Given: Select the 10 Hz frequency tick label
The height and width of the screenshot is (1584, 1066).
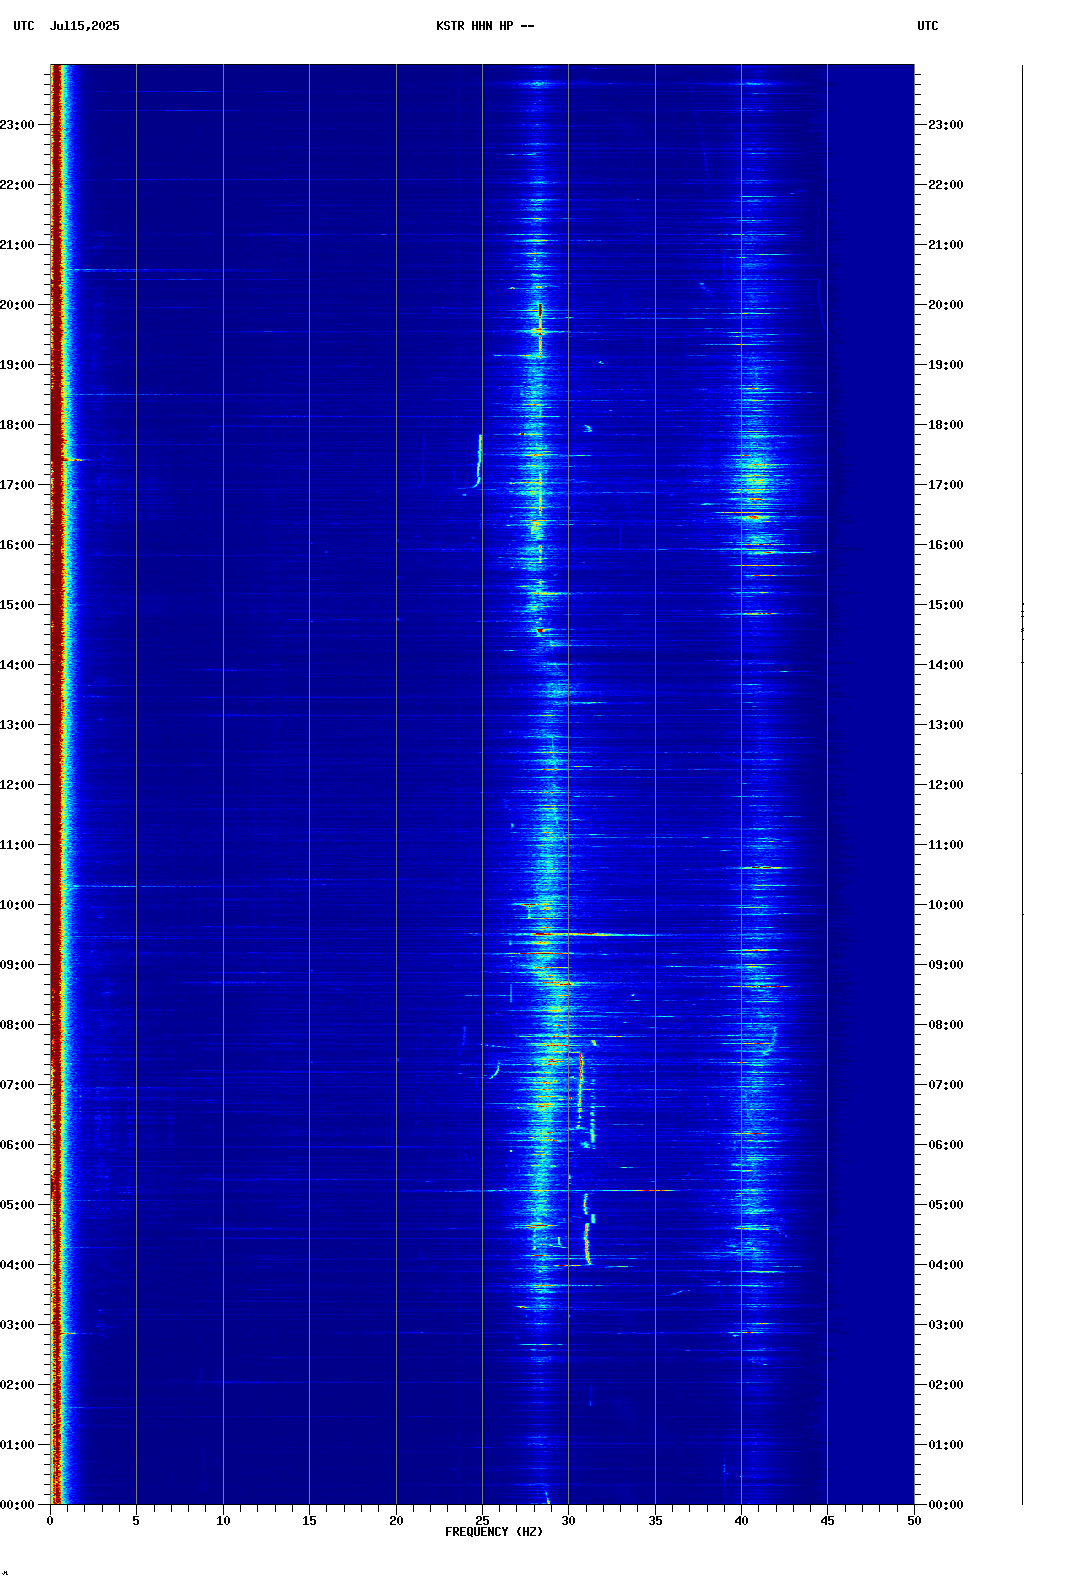Looking at the screenshot, I should [x=223, y=1521].
